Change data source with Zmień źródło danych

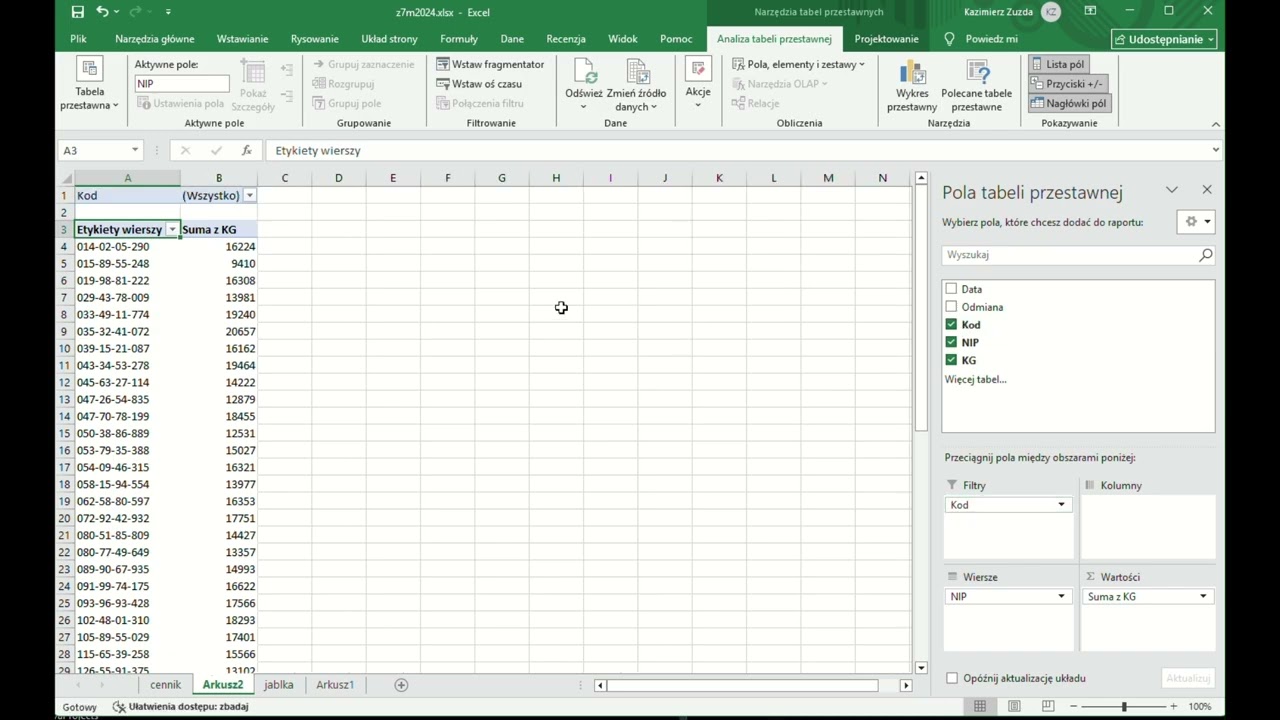point(636,84)
